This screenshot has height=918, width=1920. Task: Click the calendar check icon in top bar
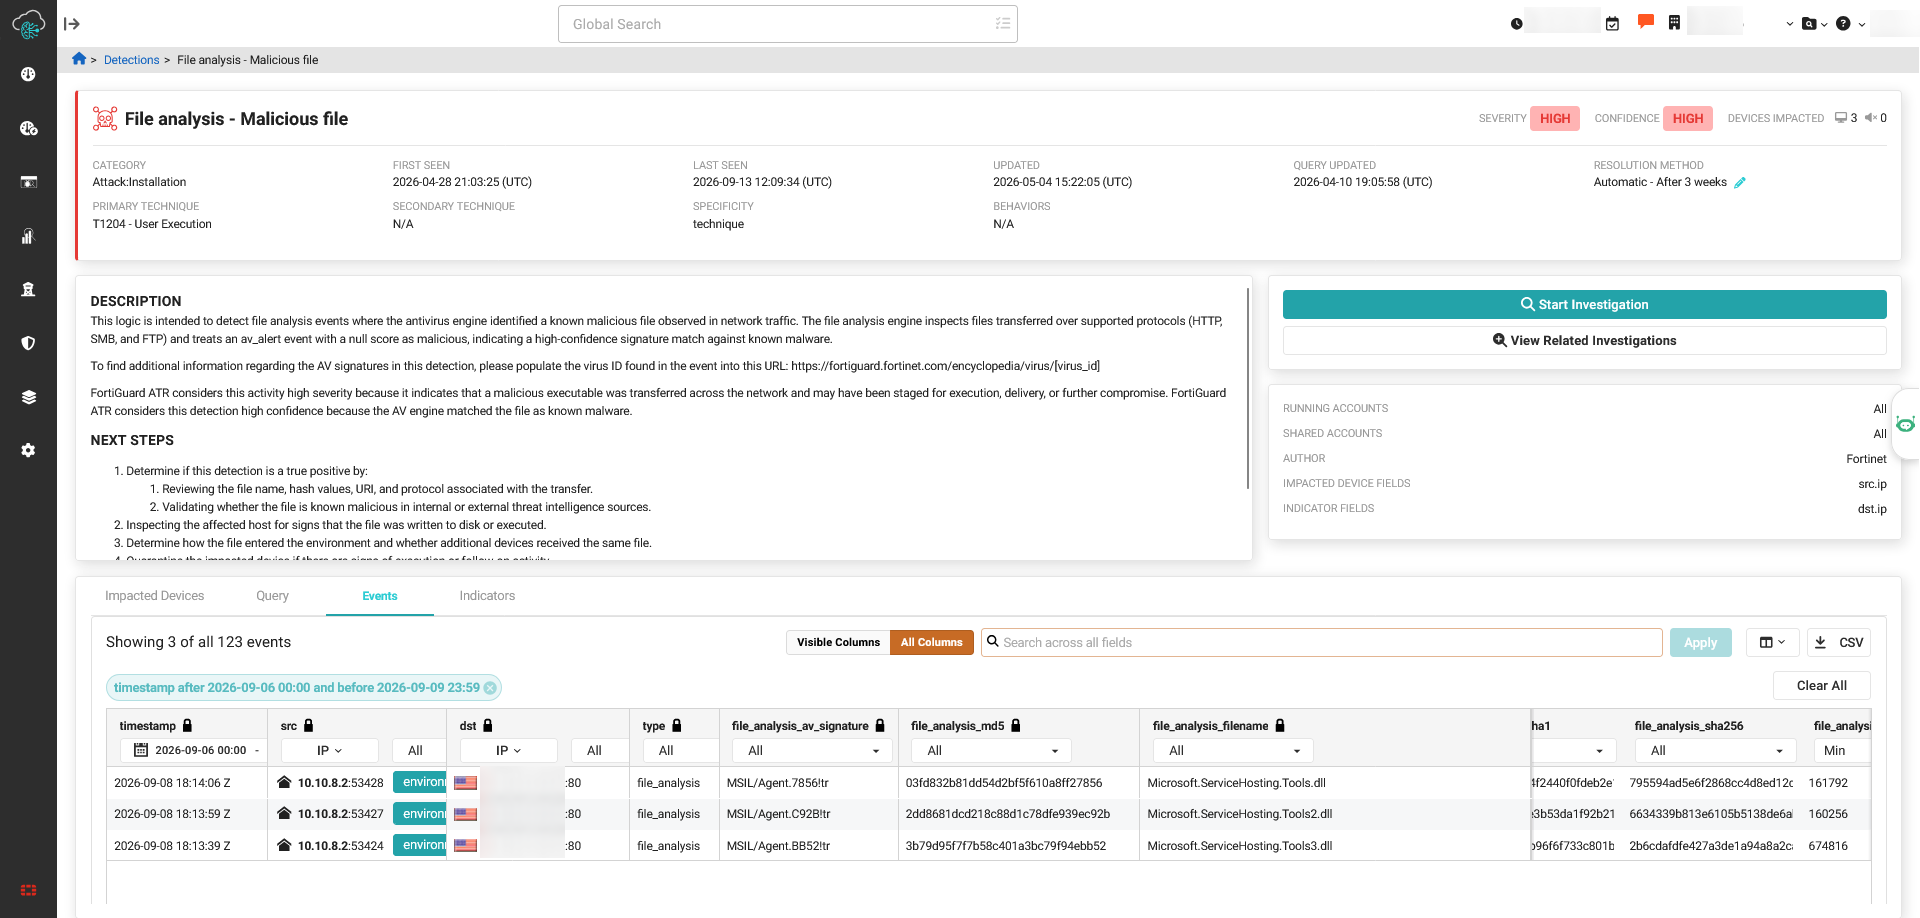(1612, 24)
